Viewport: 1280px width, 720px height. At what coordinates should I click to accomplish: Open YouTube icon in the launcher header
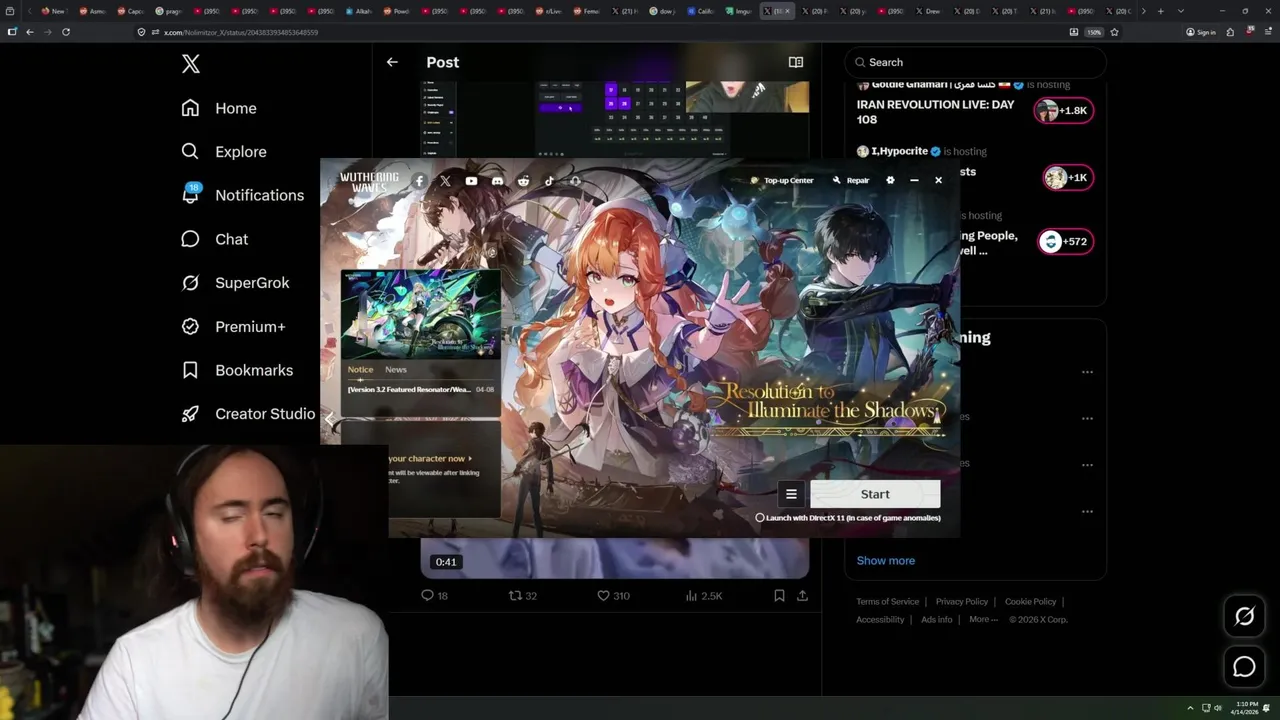coord(471,181)
